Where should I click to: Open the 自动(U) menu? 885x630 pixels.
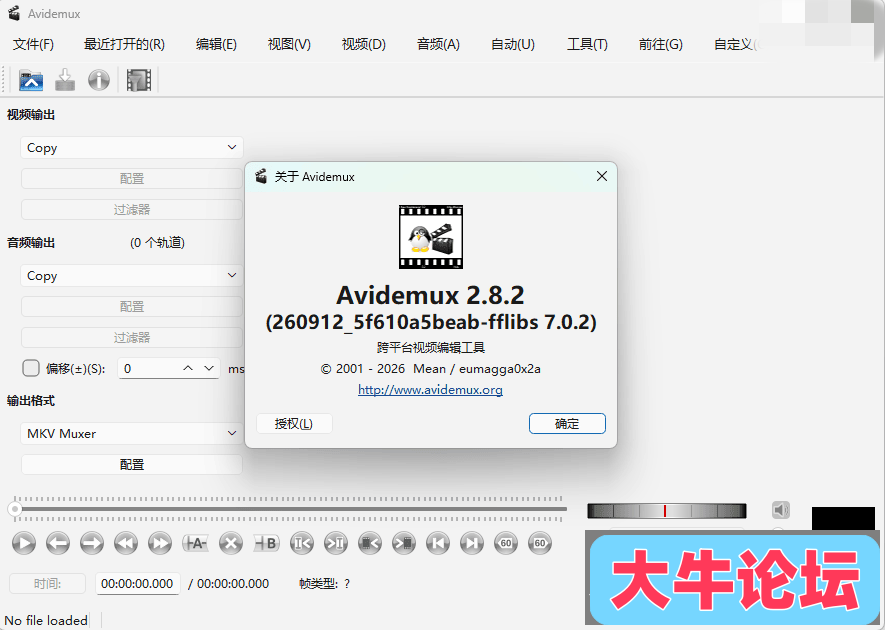(512, 44)
